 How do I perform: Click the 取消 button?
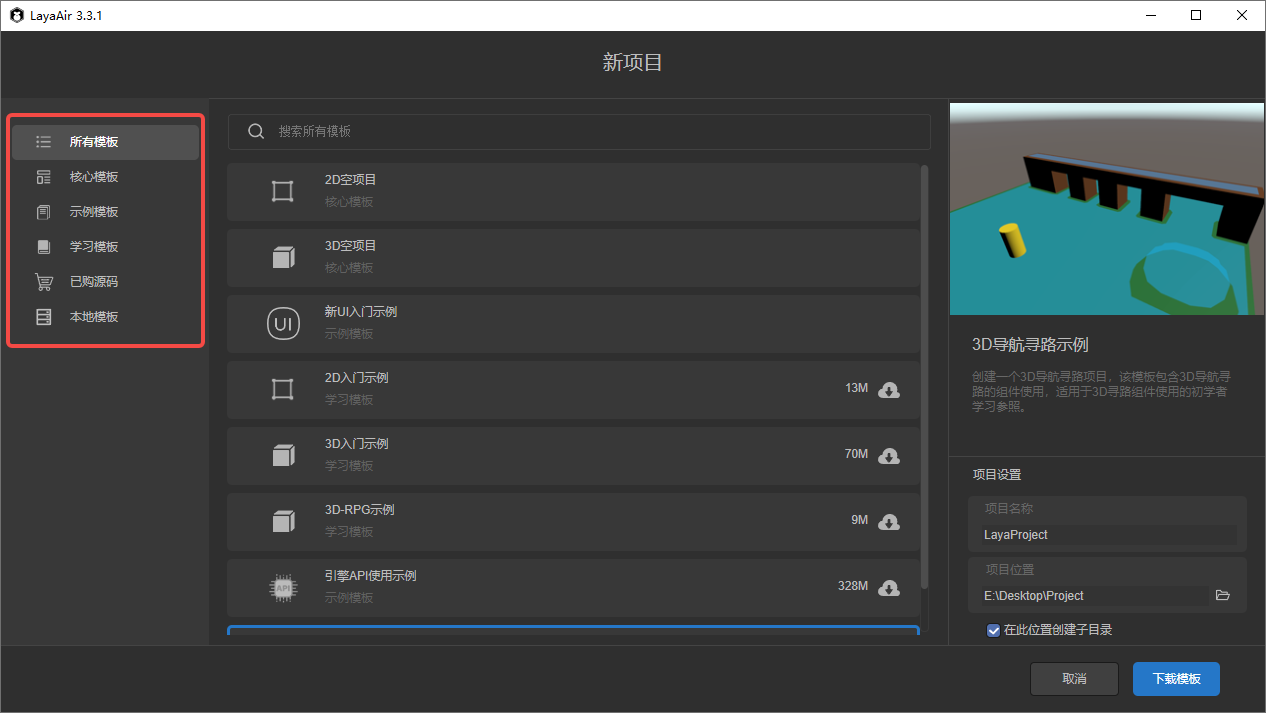pyautogui.click(x=1074, y=678)
